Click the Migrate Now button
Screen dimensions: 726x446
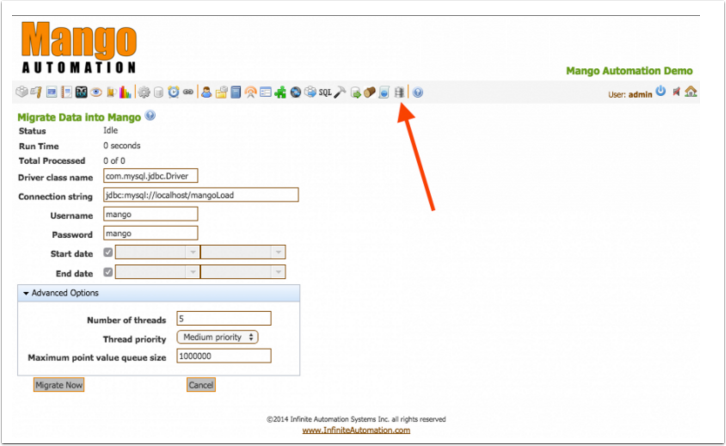click(59, 385)
